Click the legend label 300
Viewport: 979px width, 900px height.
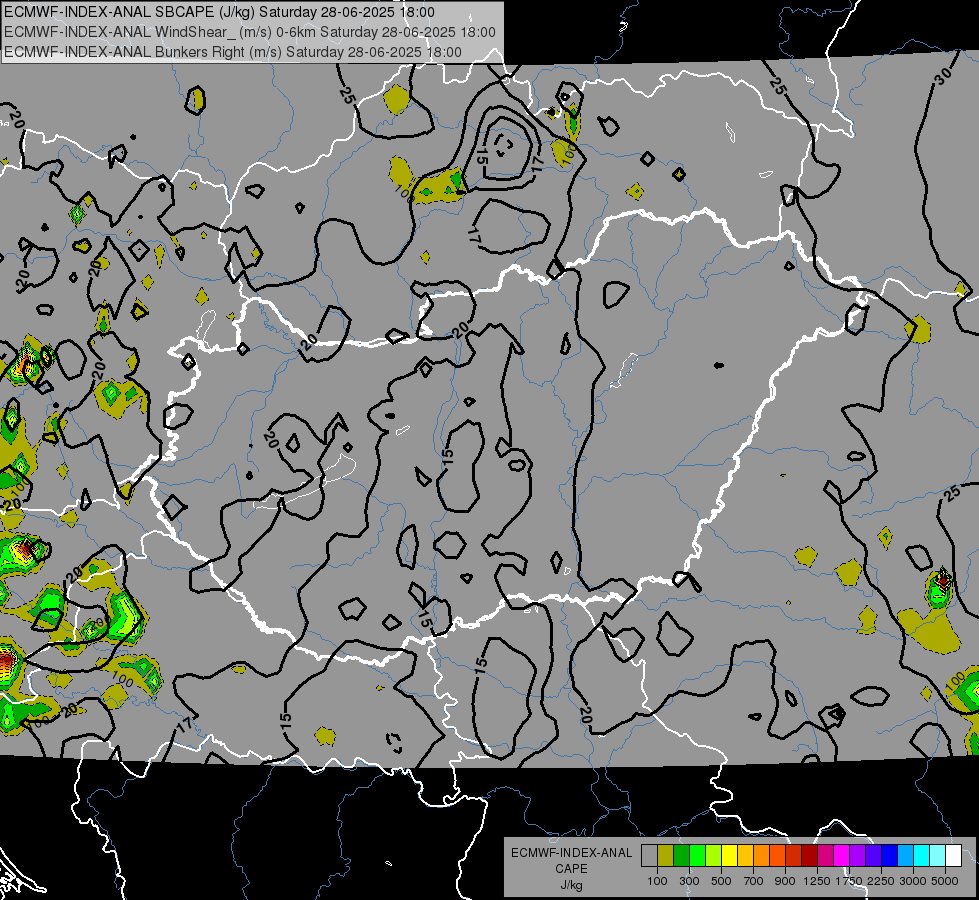click(x=689, y=881)
